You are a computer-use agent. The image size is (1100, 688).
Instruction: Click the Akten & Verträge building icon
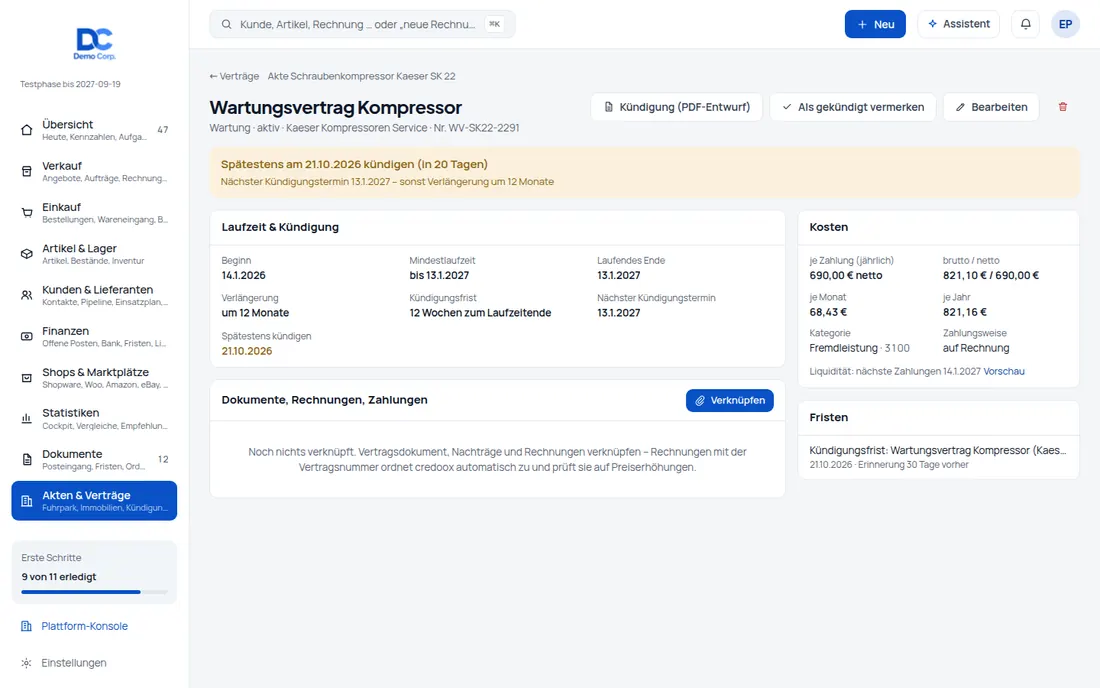pyautogui.click(x=27, y=501)
